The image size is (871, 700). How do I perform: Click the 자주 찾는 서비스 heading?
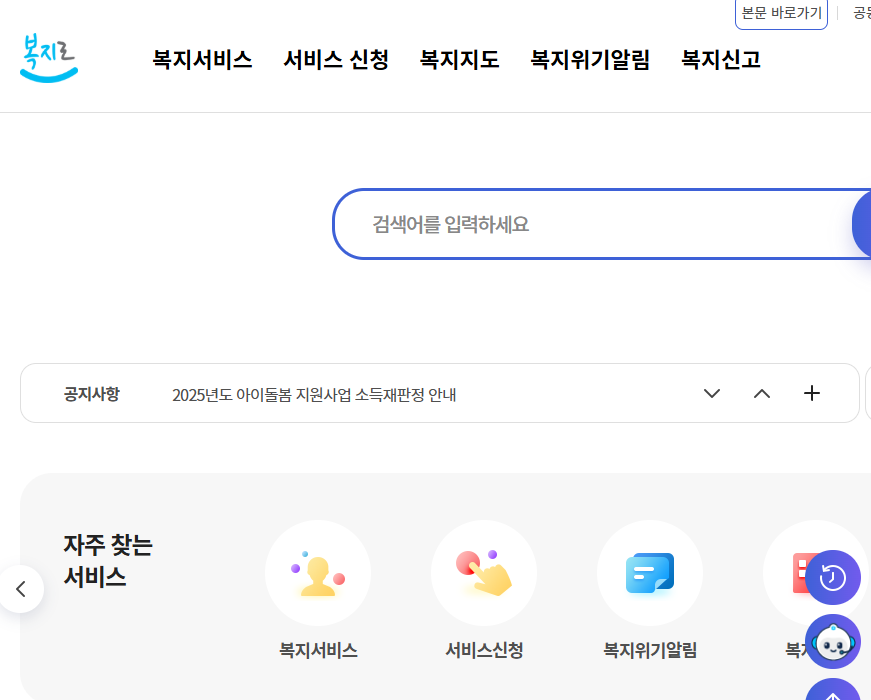coord(108,561)
